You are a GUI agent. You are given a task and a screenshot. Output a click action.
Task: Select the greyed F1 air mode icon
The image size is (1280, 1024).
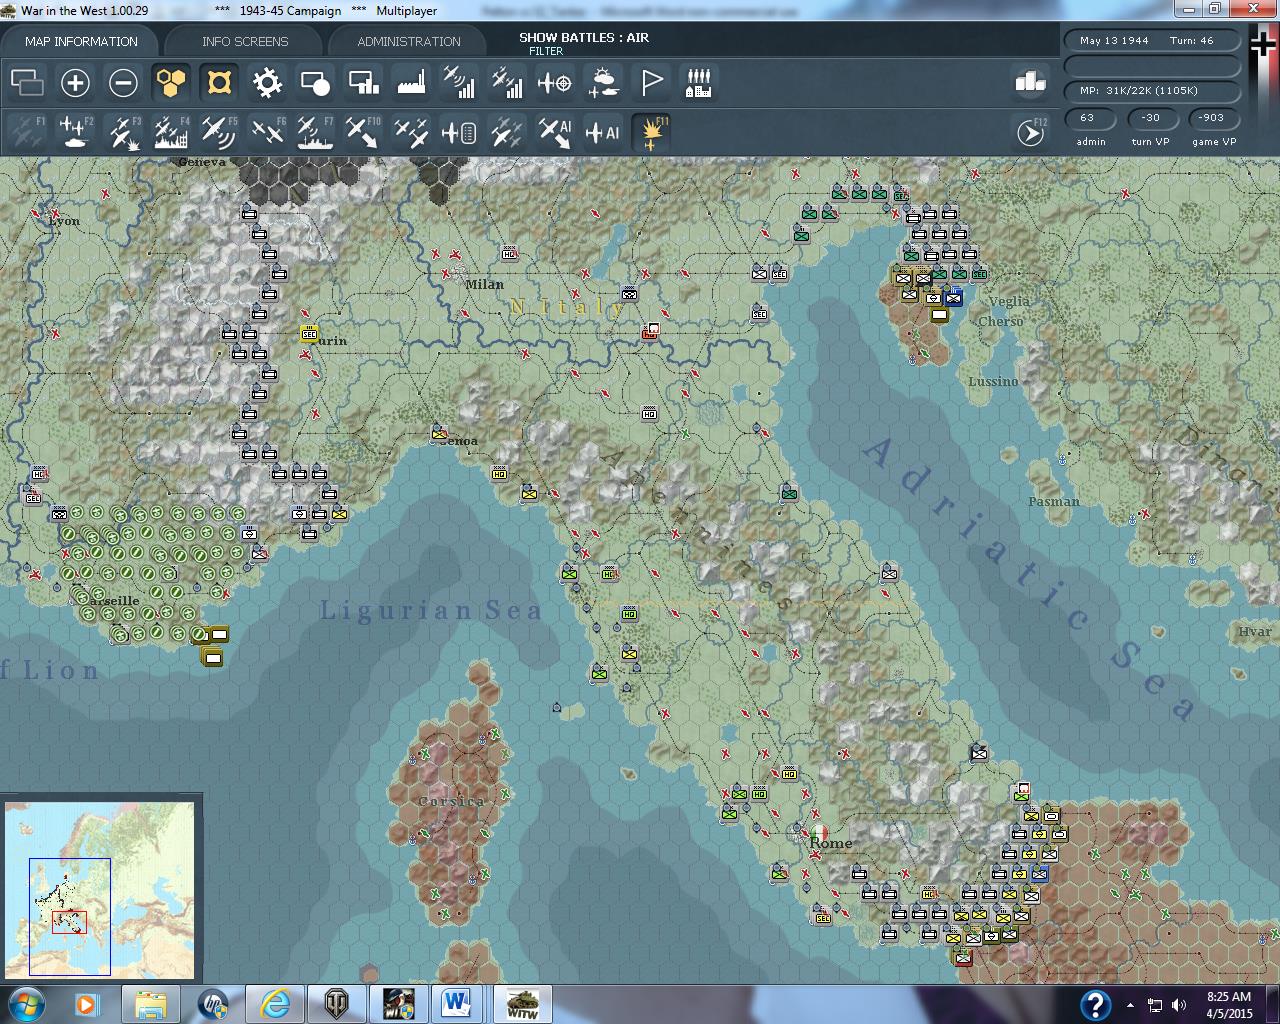coord(27,132)
